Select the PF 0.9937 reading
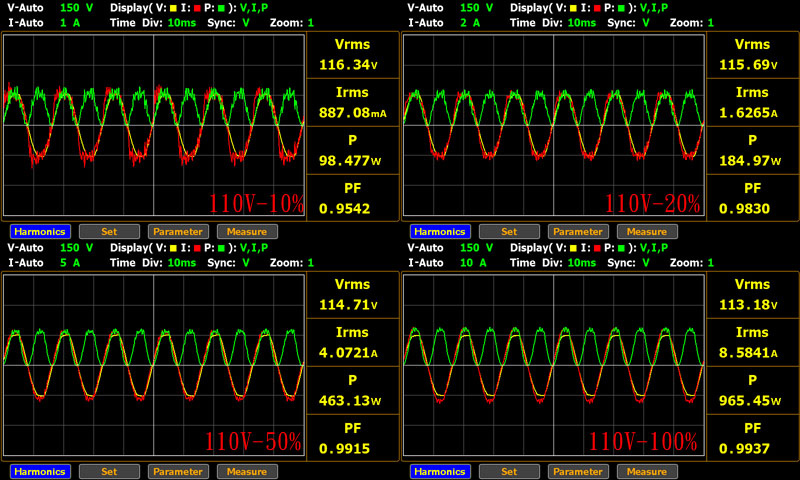Image resolution: width=800 pixels, height=480 pixels. [x=753, y=438]
